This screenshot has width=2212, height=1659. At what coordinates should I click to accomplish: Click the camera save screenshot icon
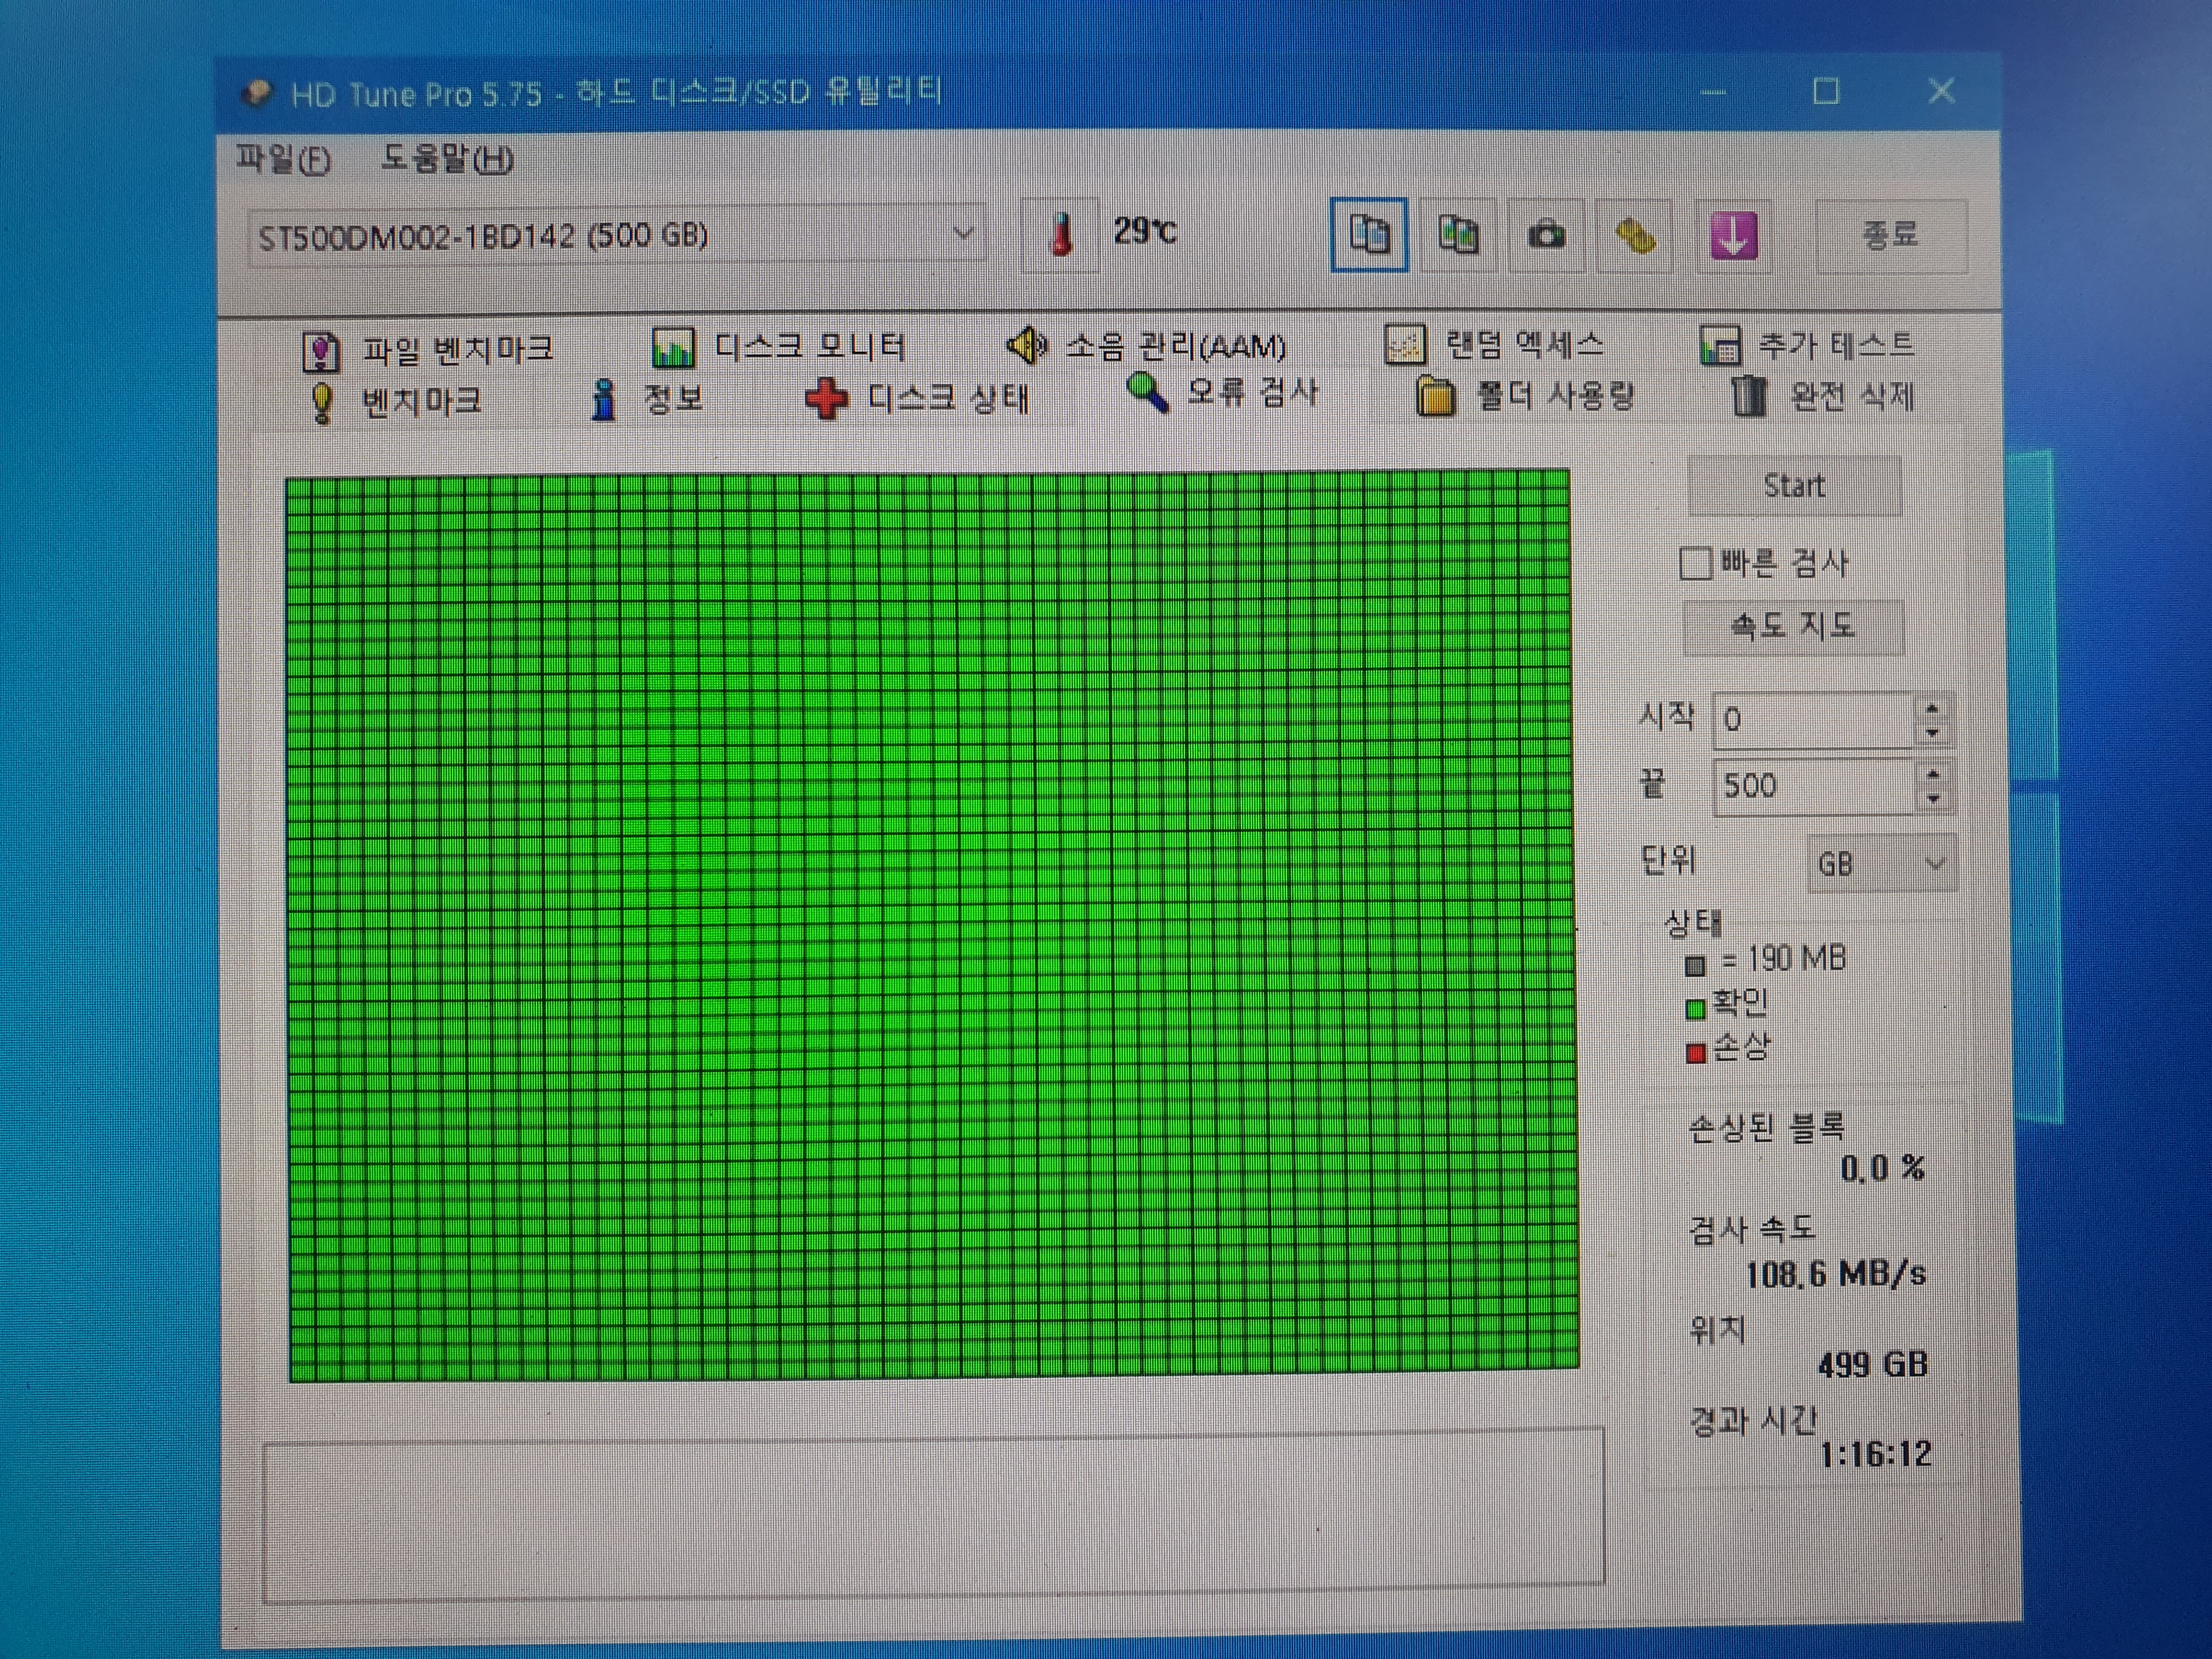(1546, 236)
